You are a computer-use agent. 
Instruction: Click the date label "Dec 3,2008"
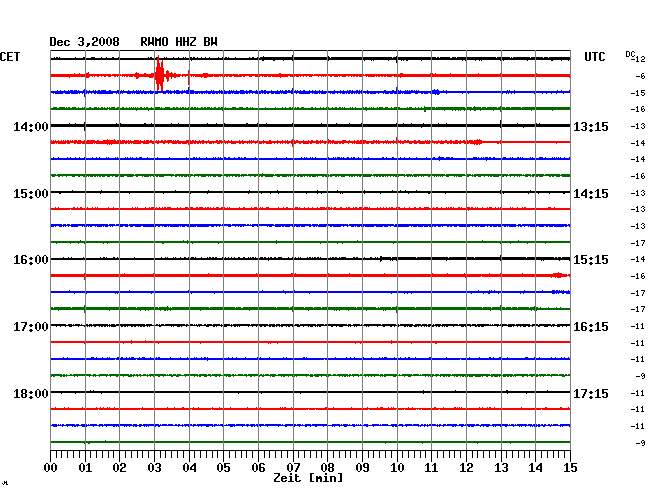pos(85,42)
